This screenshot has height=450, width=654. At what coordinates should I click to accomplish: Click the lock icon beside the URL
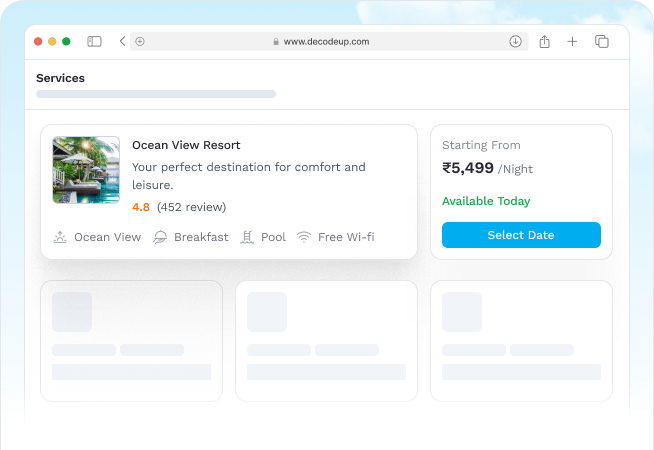[x=276, y=42]
